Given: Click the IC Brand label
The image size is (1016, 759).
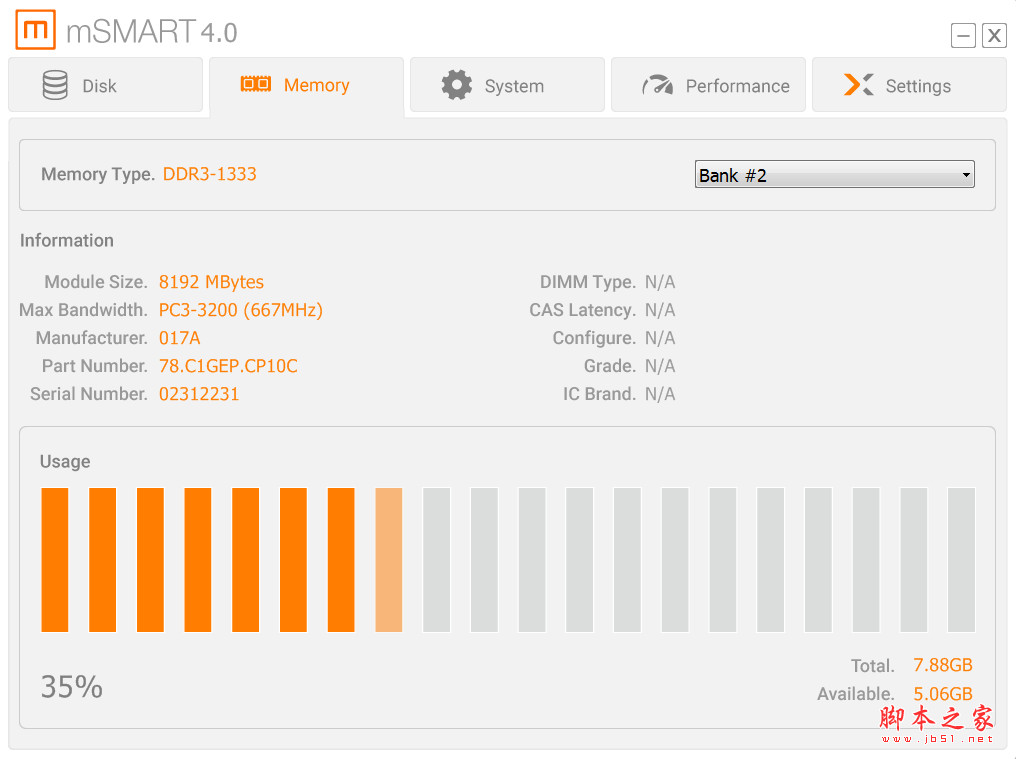Looking at the screenshot, I should coord(599,393).
